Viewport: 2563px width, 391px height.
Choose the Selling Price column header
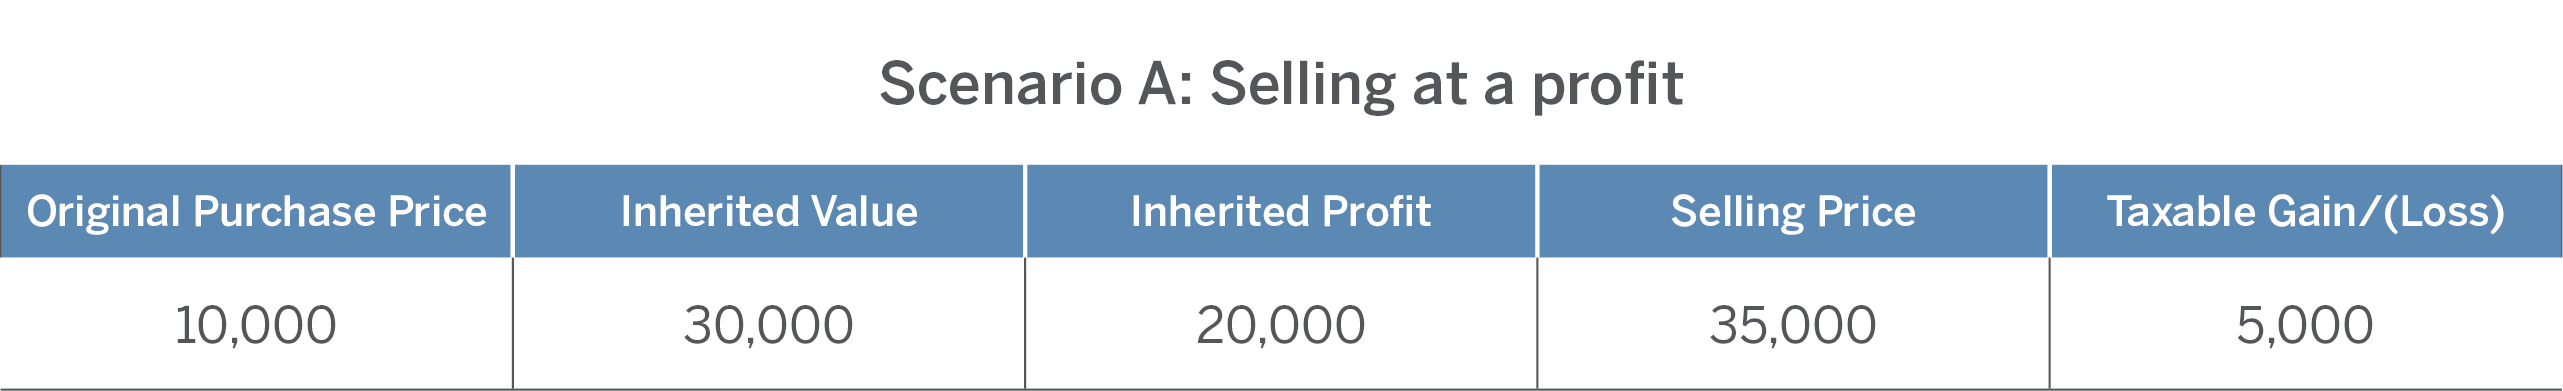(1793, 211)
